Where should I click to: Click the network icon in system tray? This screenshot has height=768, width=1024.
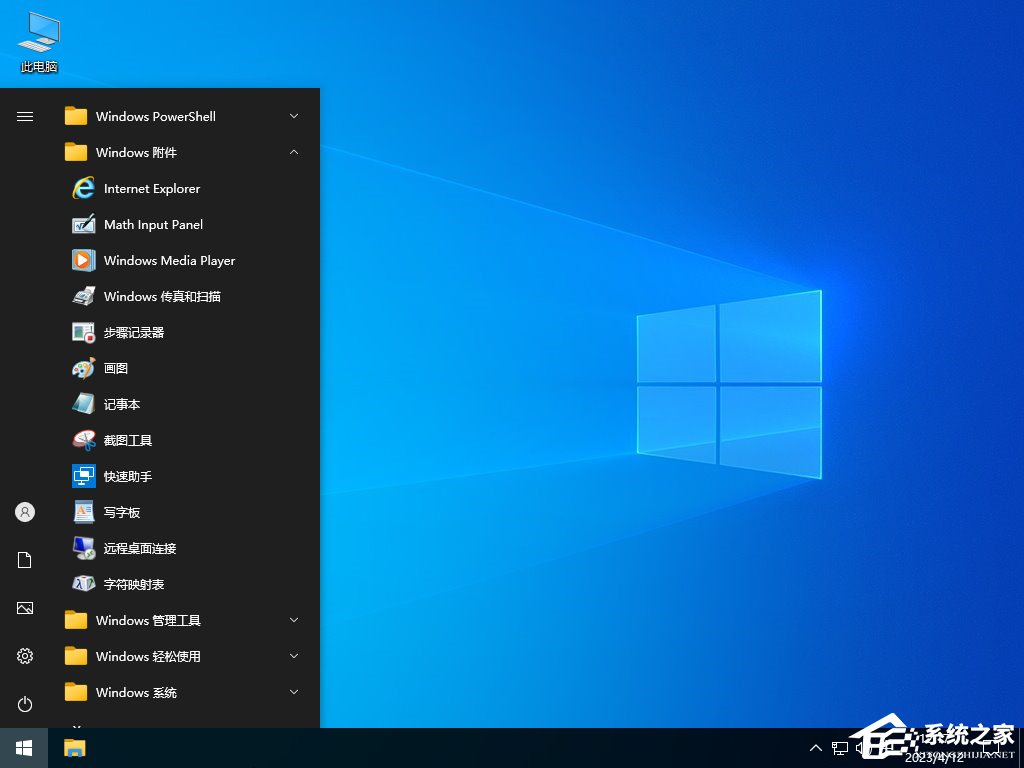[x=840, y=748]
